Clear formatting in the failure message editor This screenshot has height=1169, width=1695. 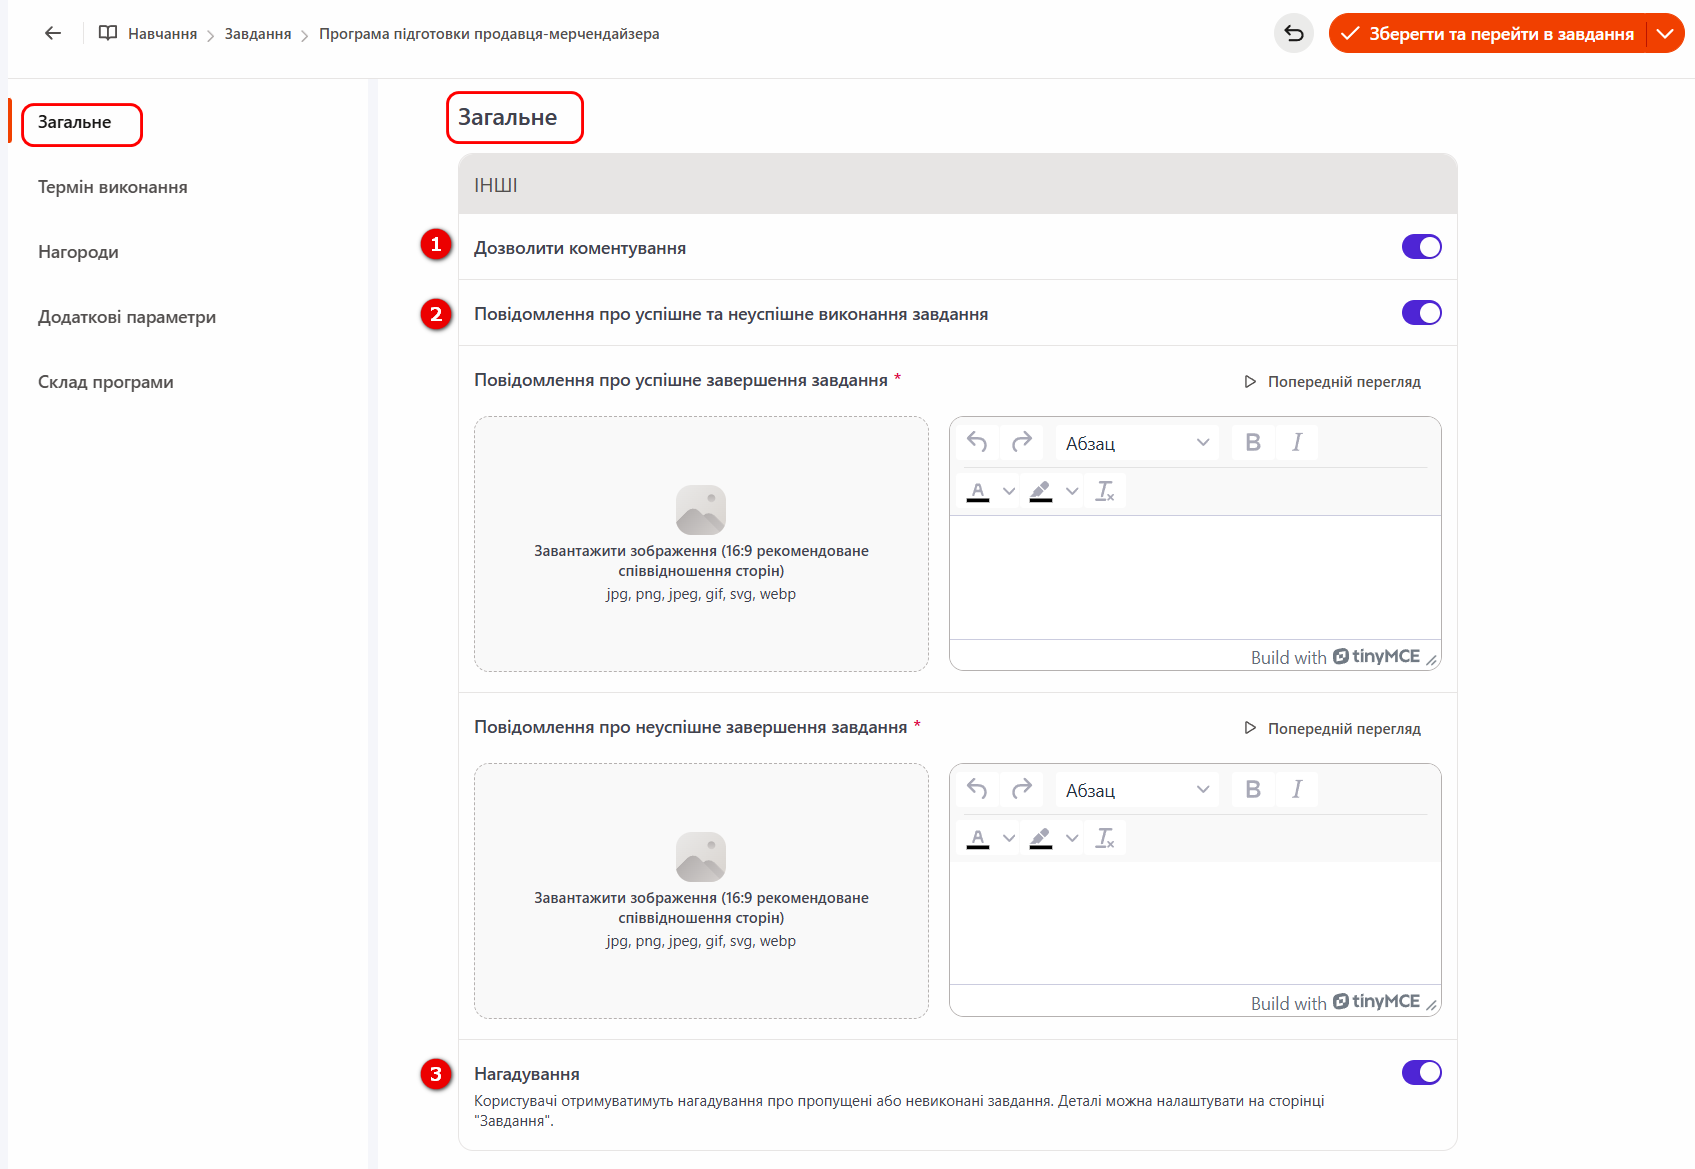[x=1104, y=838]
